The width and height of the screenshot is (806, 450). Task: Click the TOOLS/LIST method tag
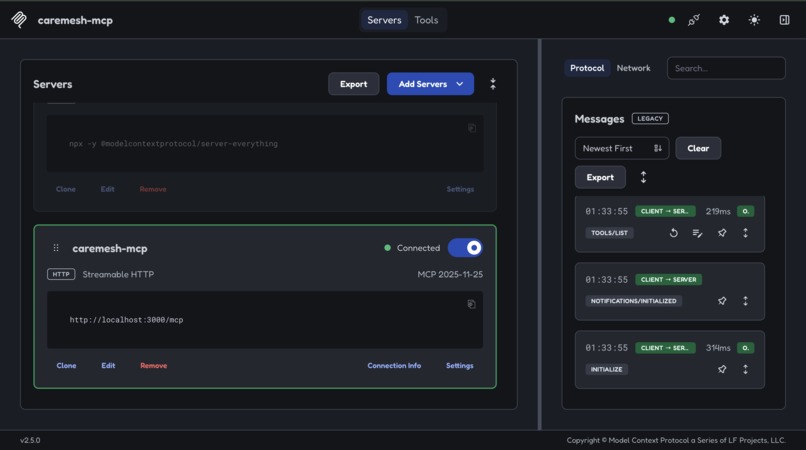pos(609,233)
